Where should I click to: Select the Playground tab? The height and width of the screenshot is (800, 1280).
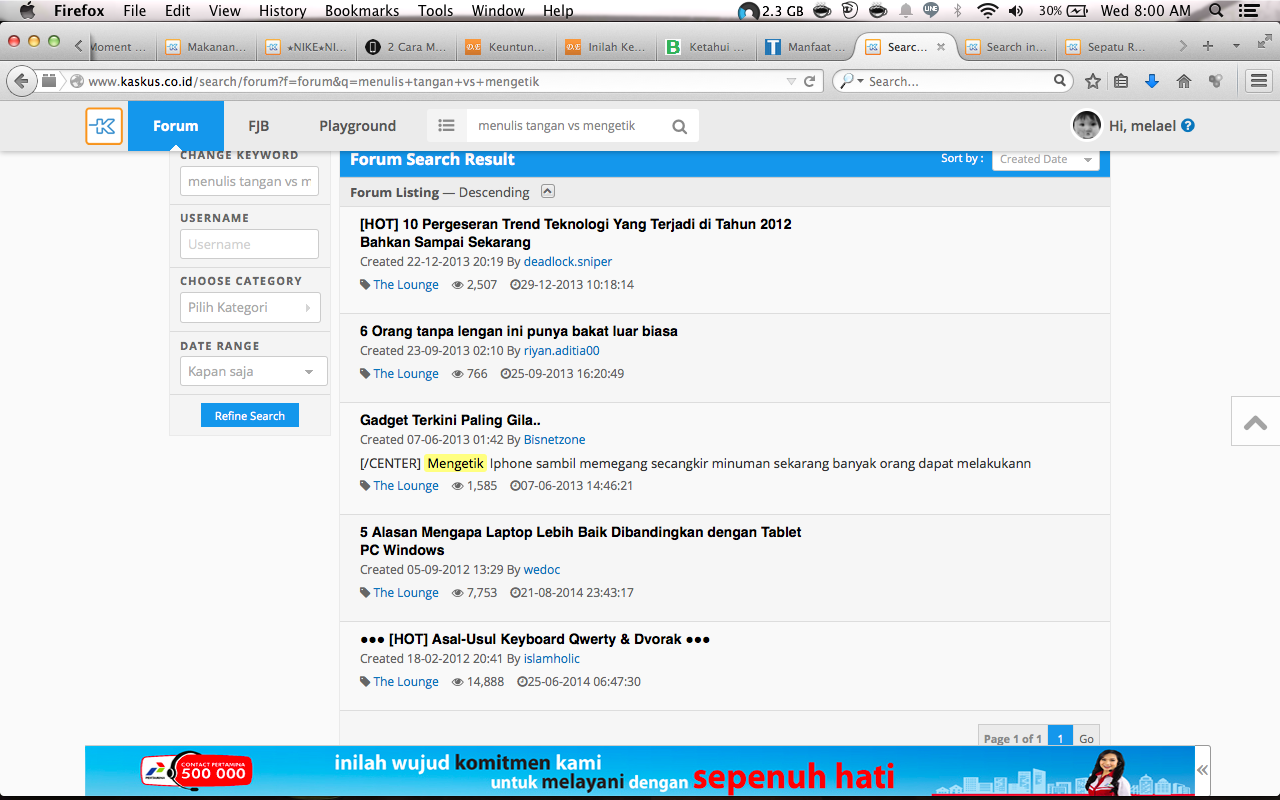pyautogui.click(x=357, y=126)
